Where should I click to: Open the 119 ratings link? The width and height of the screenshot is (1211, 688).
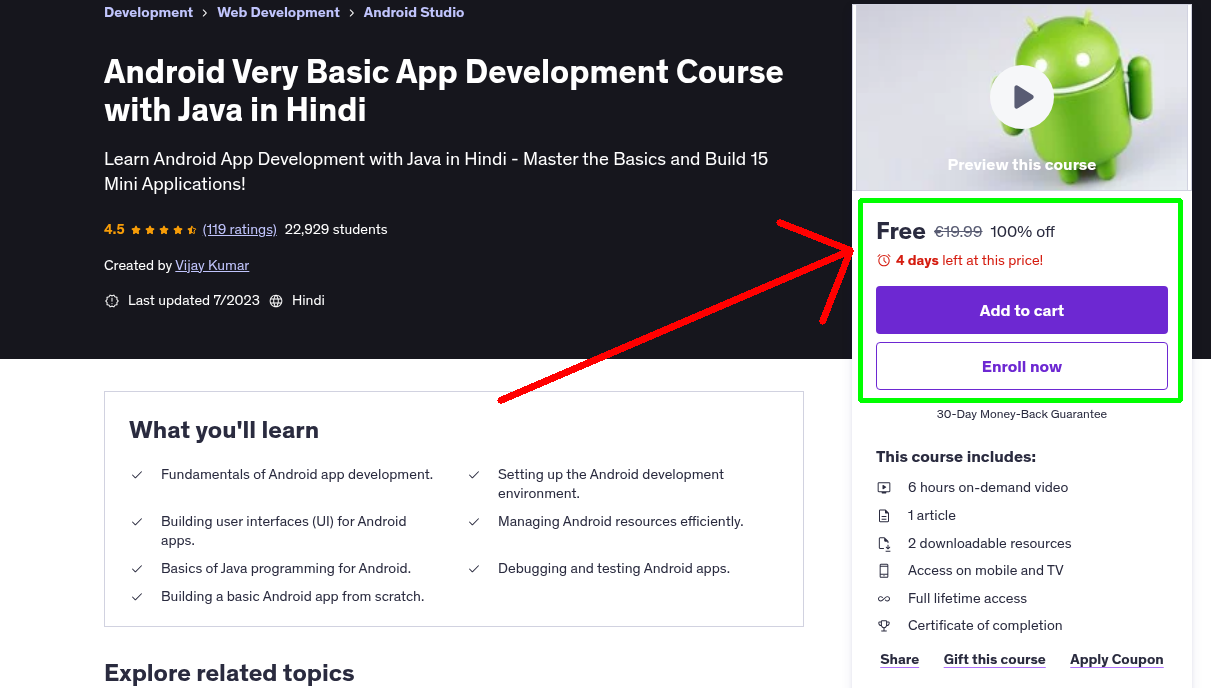coord(240,229)
